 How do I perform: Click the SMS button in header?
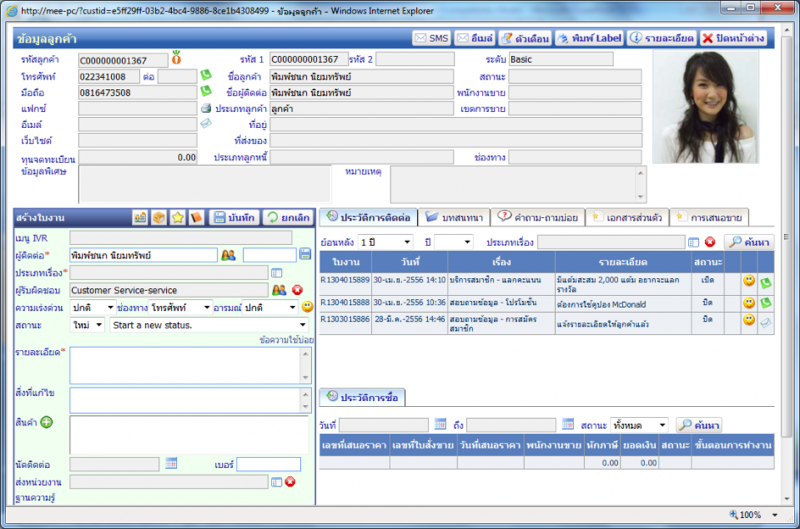click(431, 38)
